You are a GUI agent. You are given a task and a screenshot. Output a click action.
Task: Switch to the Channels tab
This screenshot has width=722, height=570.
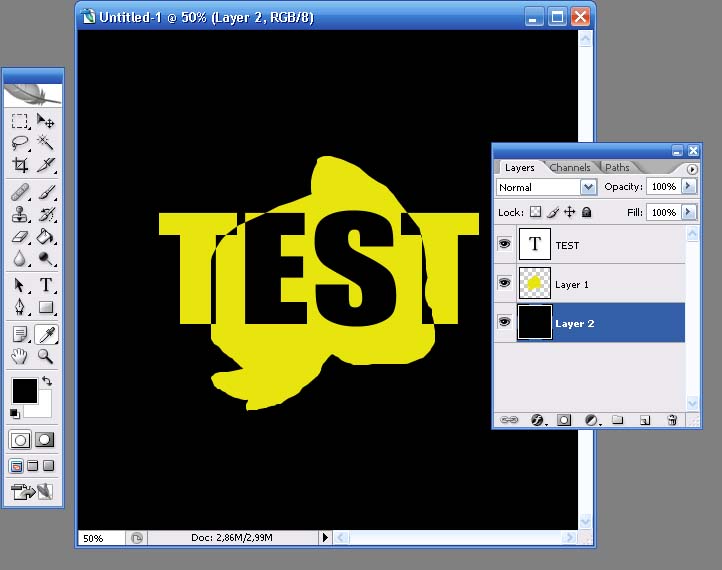(570, 168)
